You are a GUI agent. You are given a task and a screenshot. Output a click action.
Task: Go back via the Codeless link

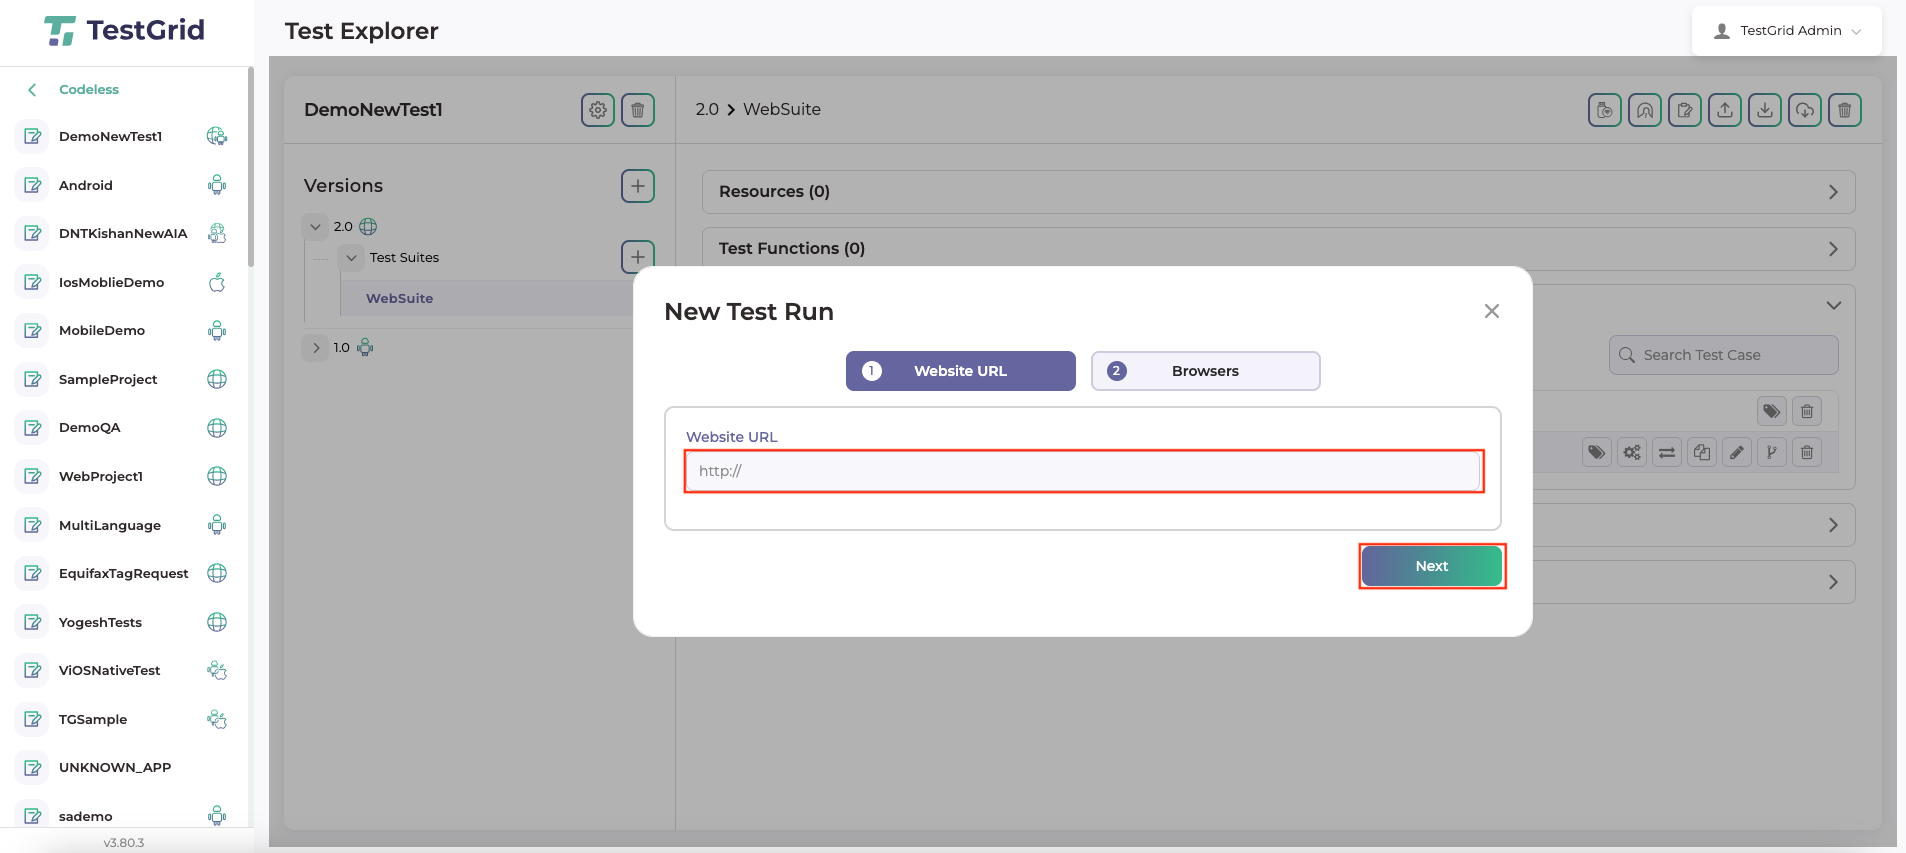point(88,90)
